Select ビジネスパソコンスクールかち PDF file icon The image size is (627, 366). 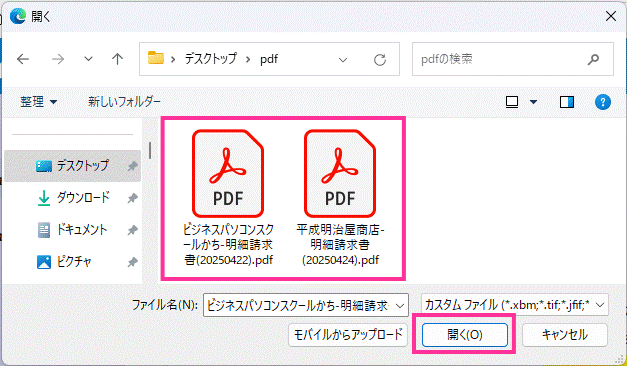[228, 173]
